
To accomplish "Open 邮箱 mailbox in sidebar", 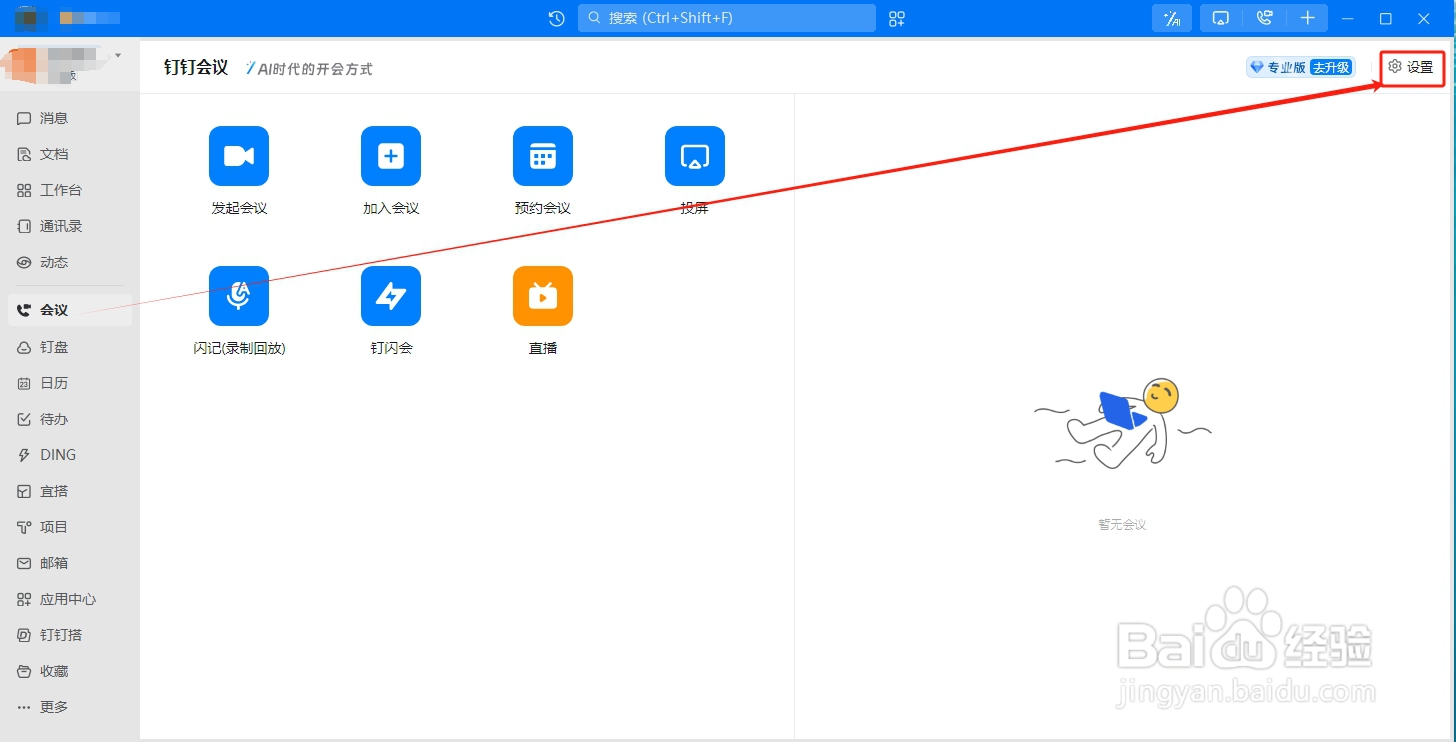I will coord(70,563).
